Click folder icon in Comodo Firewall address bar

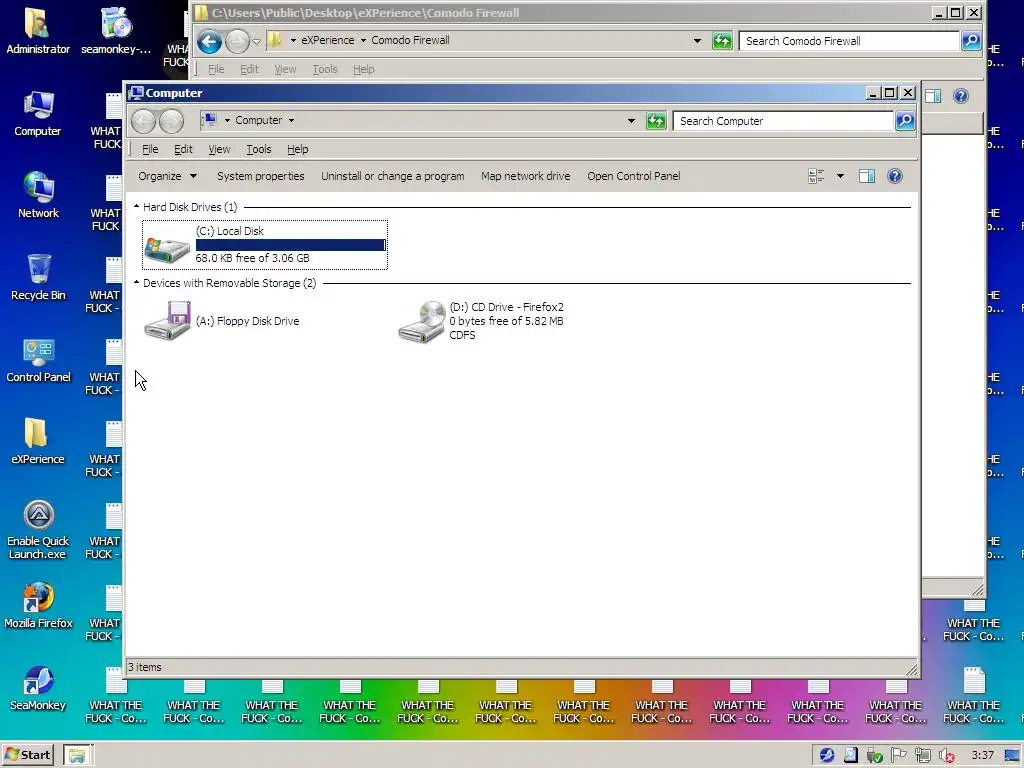click(x=275, y=40)
